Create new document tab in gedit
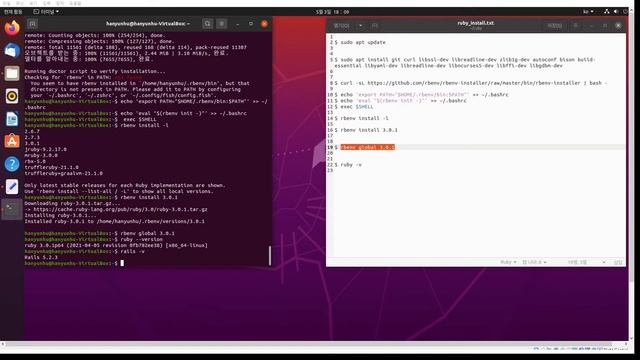 [x=375, y=26]
